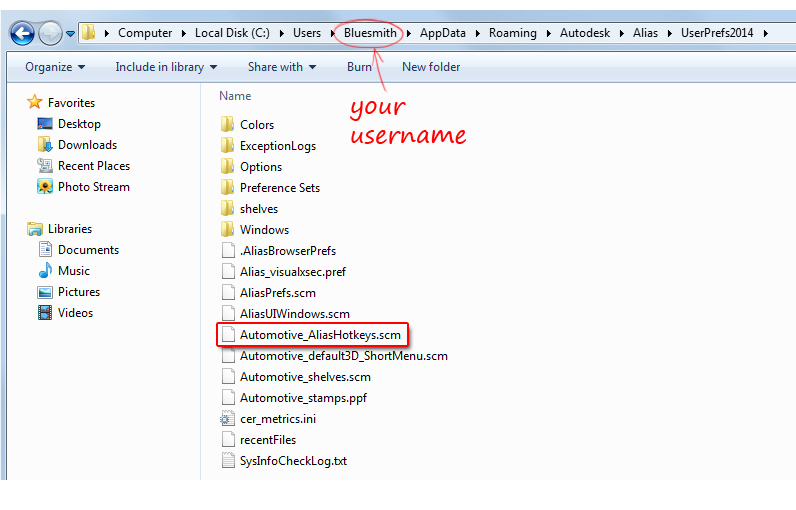Viewport: 796px width, 510px height.
Task: Select UserPrefs2014 breadcrumb in address bar
Action: click(x=717, y=33)
